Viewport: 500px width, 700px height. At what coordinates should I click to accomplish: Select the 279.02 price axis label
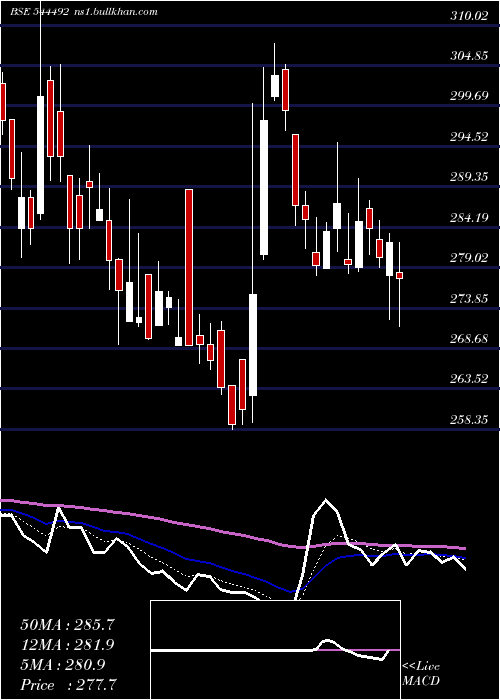click(469, 258)
